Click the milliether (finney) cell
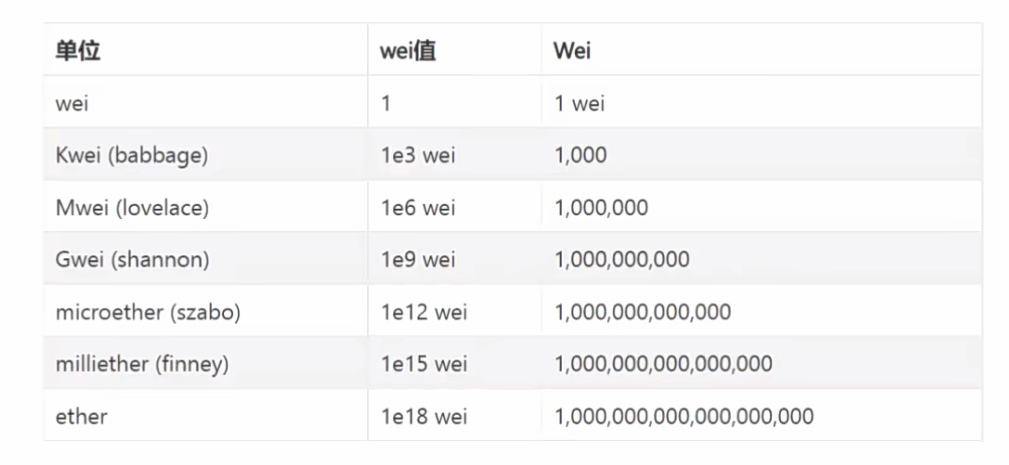Image resolution: width=1009 pixels, height=465 pixels. click(142, 364)
